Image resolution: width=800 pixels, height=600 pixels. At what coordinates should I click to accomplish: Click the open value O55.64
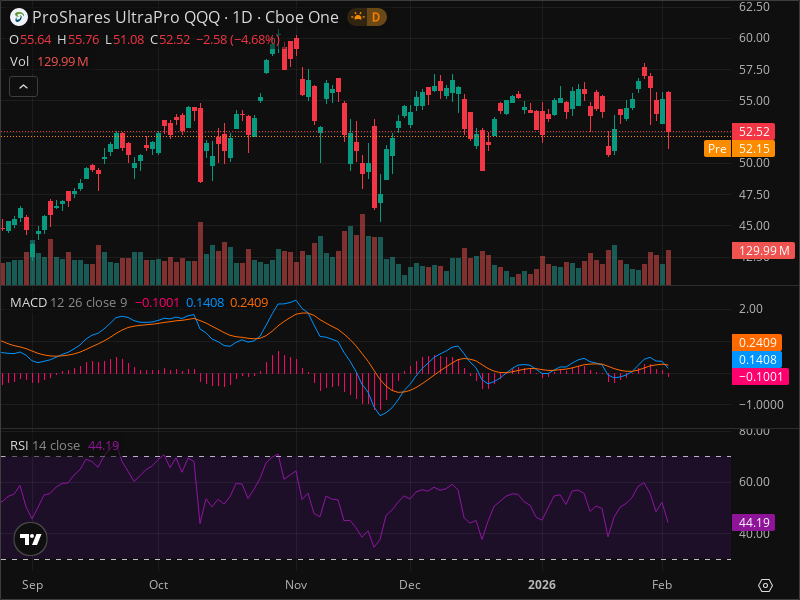(30, 40)
